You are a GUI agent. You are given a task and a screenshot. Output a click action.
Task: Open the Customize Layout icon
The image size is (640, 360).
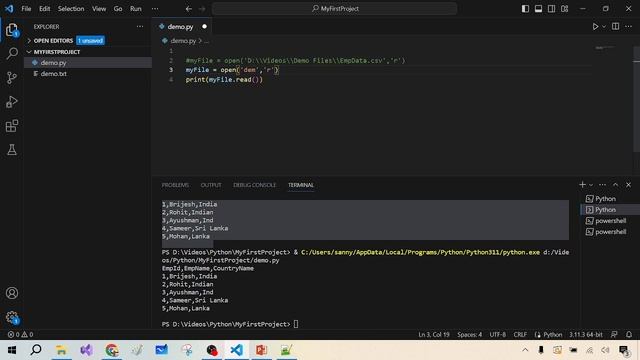(x=564, y=9)
